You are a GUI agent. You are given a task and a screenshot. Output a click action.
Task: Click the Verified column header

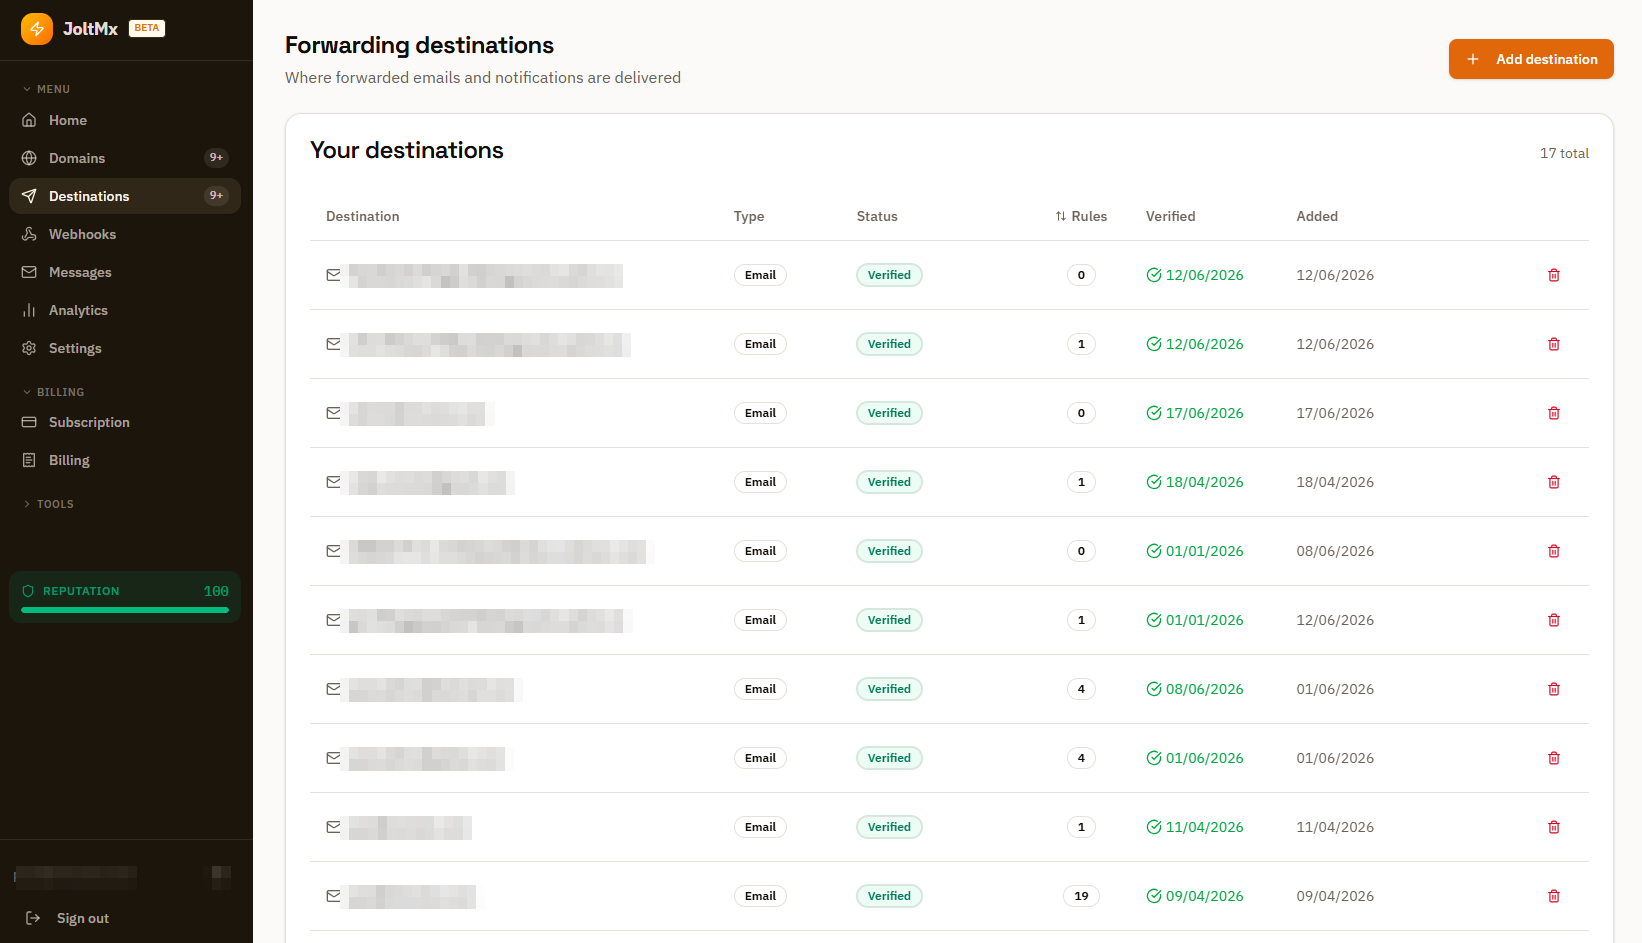(1170, 216)
